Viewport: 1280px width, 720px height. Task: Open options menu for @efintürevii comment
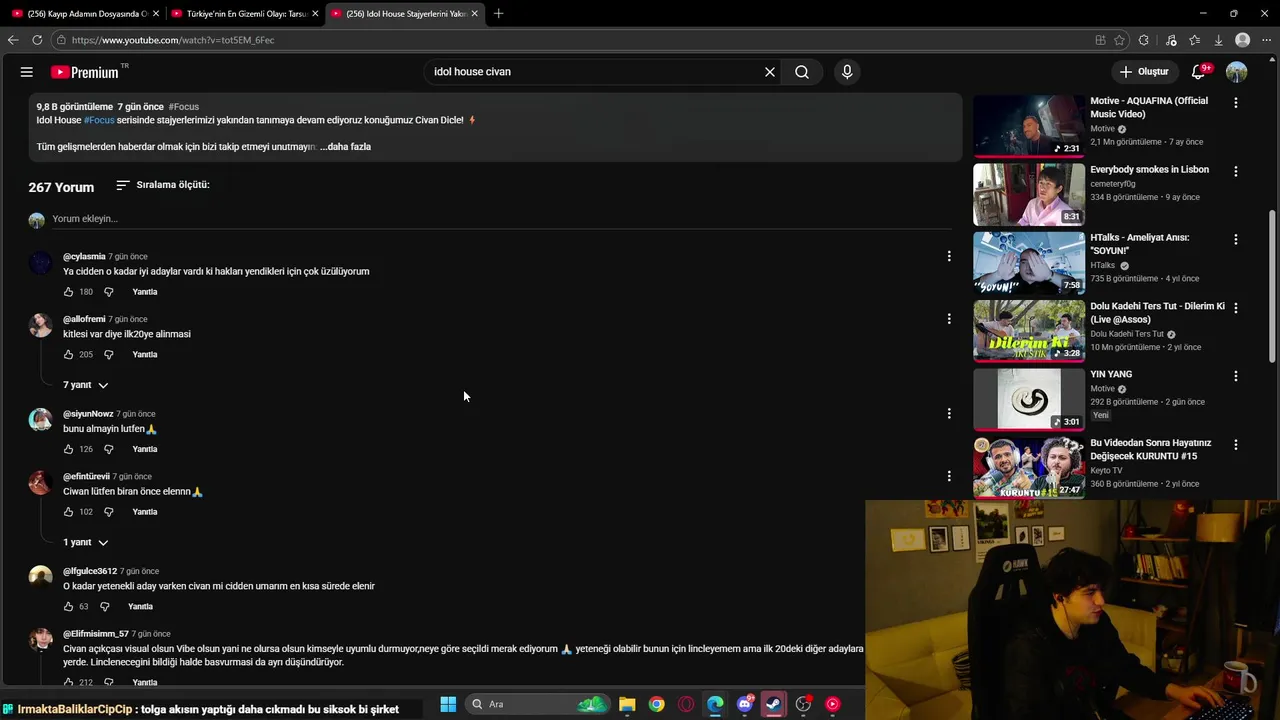tap(949, 476)
